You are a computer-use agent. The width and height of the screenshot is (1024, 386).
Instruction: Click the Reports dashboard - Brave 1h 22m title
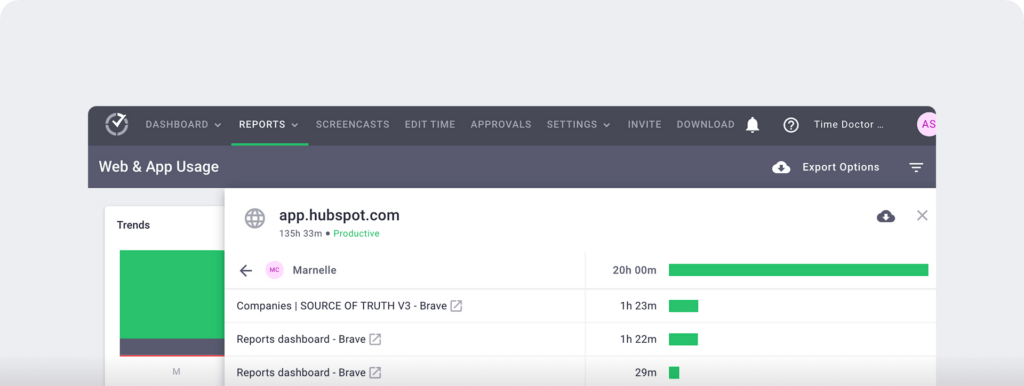(x=301, y=340)
